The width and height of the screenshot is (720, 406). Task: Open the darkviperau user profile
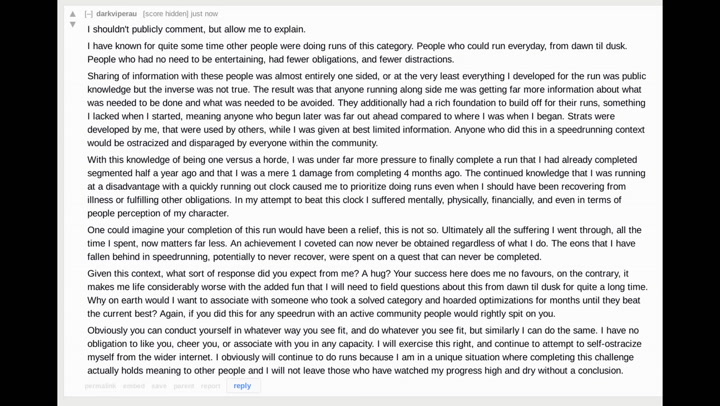click(116, 14)
